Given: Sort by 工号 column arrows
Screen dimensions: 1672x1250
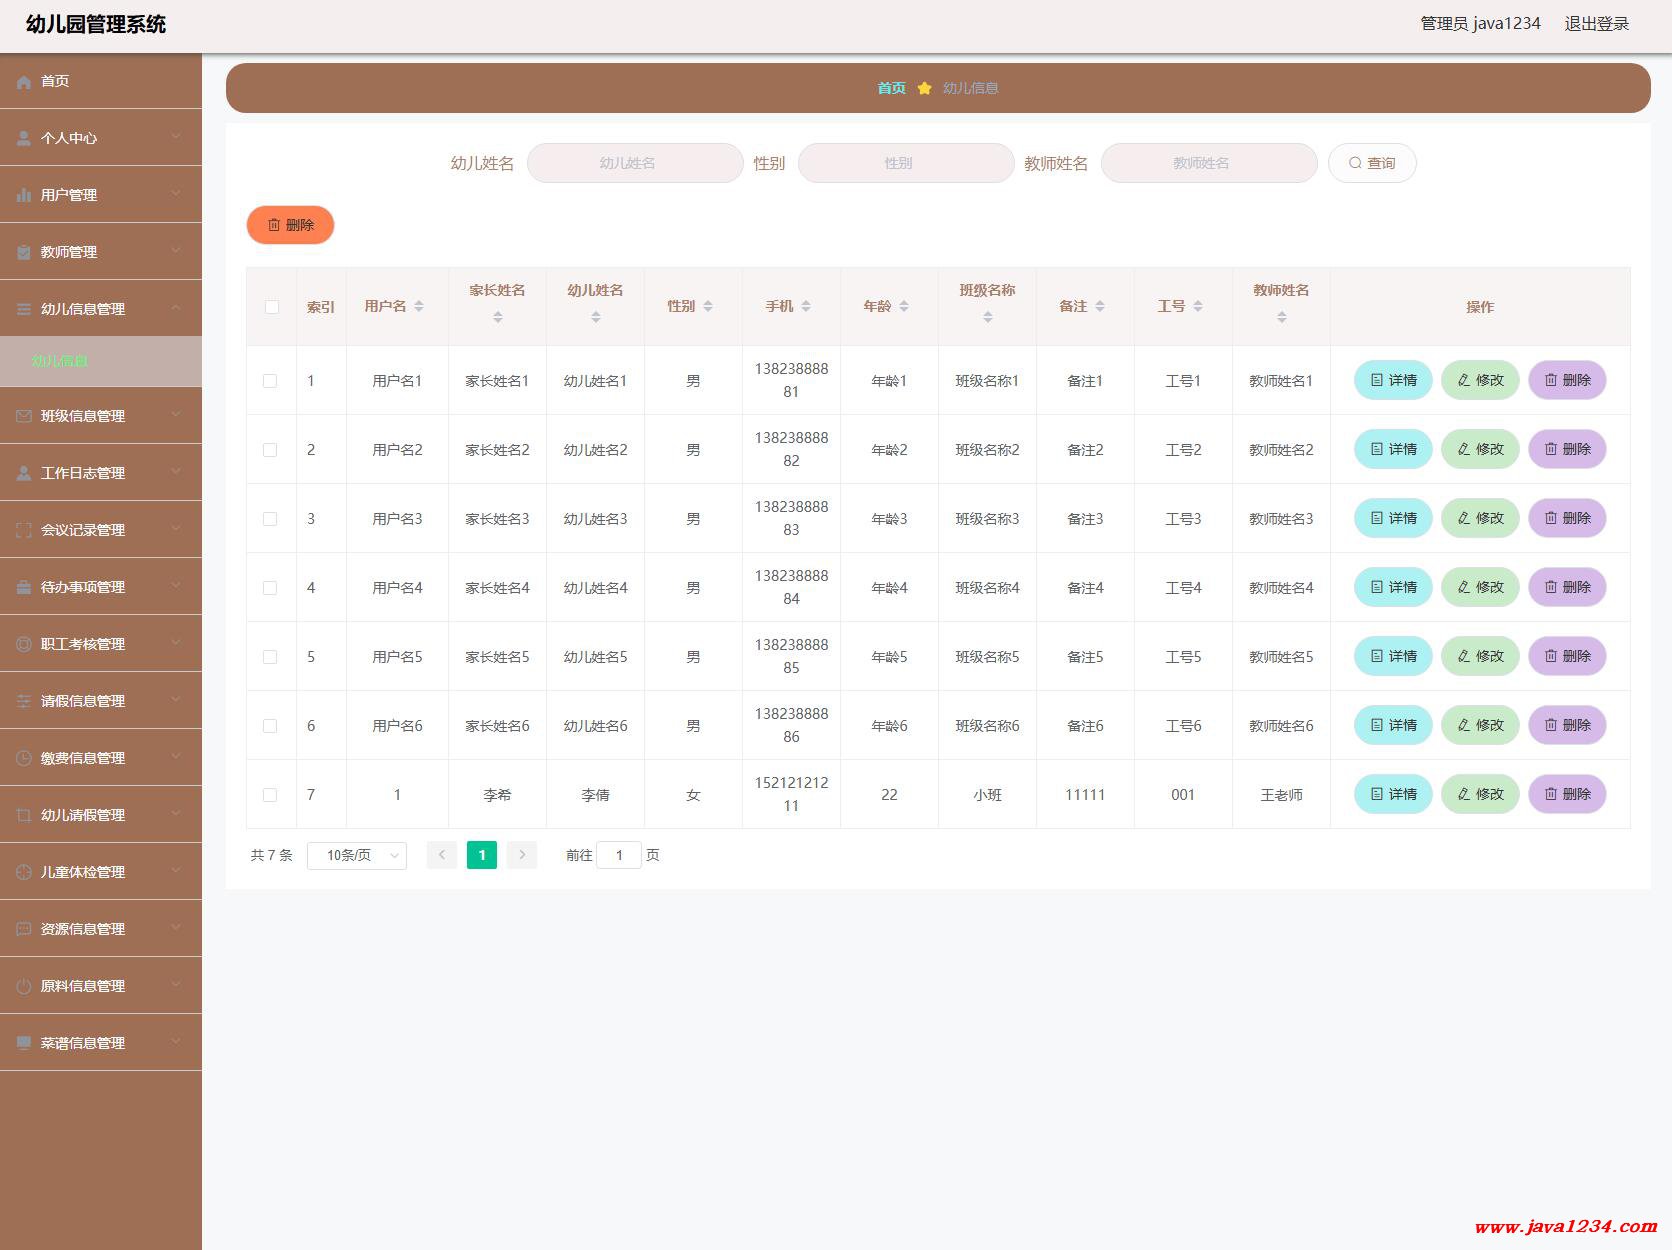Looking at the screenshot, I should pyautogui.click(x=1198, y=307).
